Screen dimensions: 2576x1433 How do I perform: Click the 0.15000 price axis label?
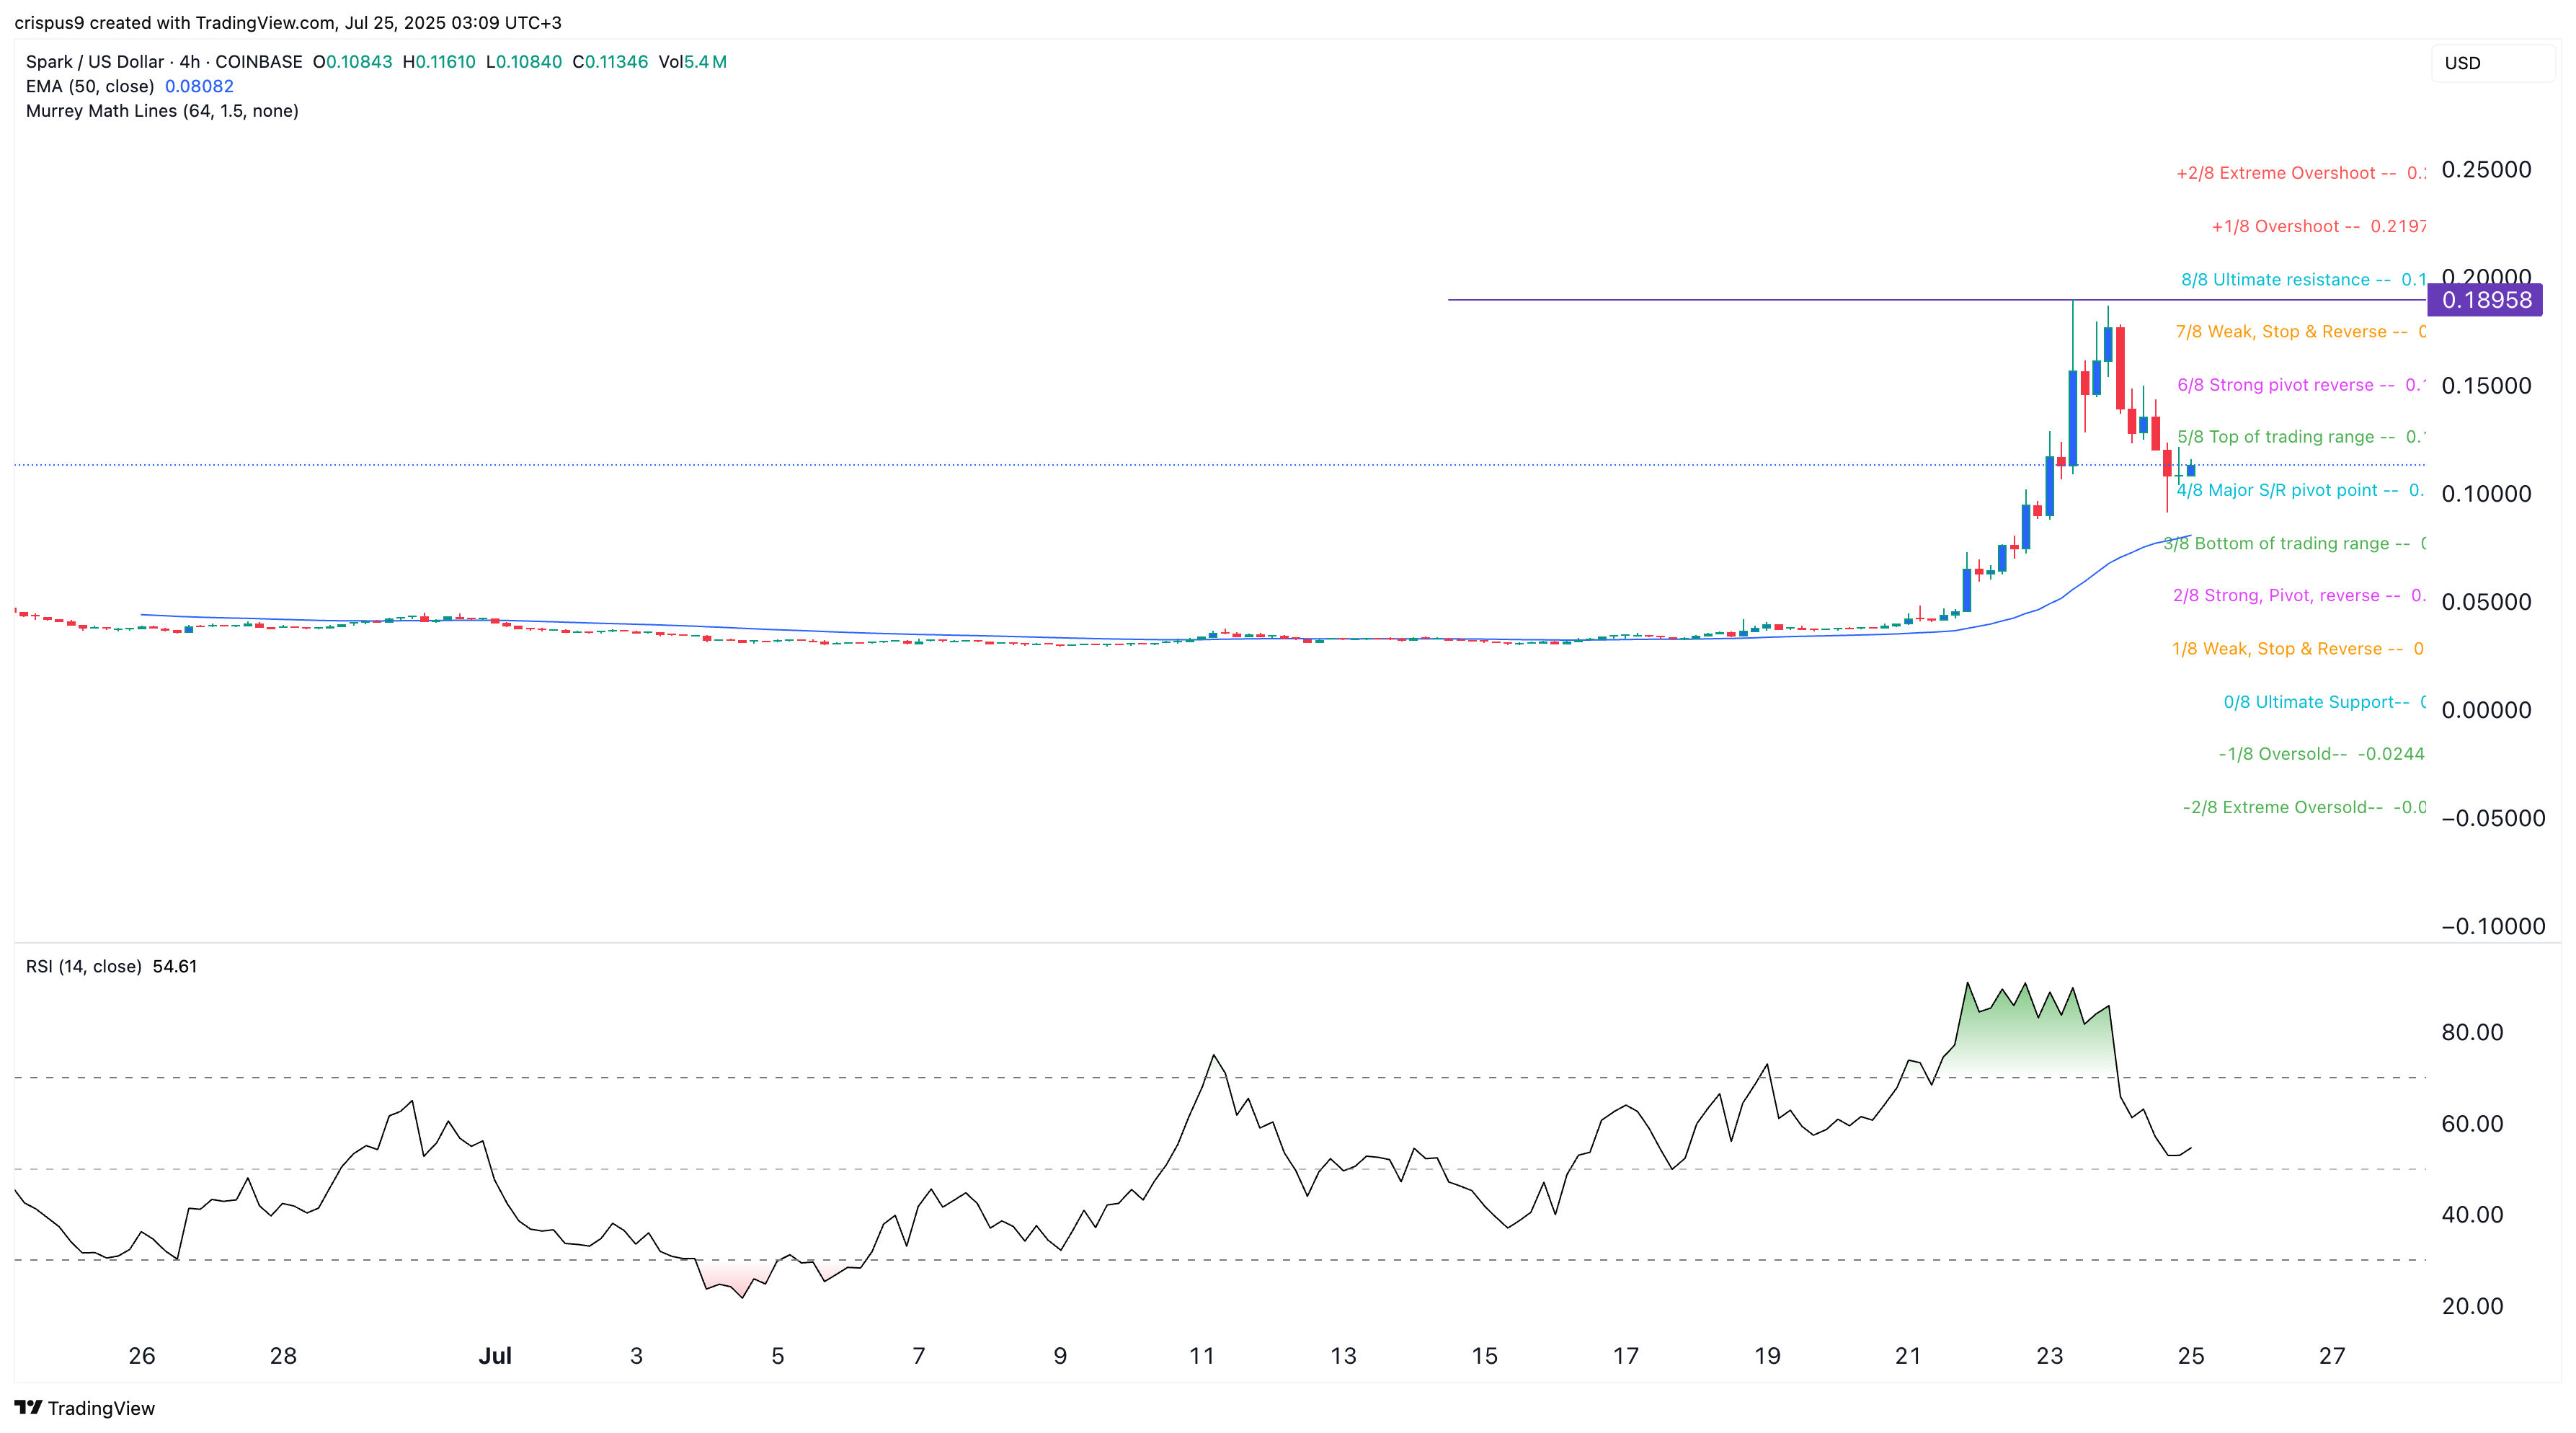2486,385
